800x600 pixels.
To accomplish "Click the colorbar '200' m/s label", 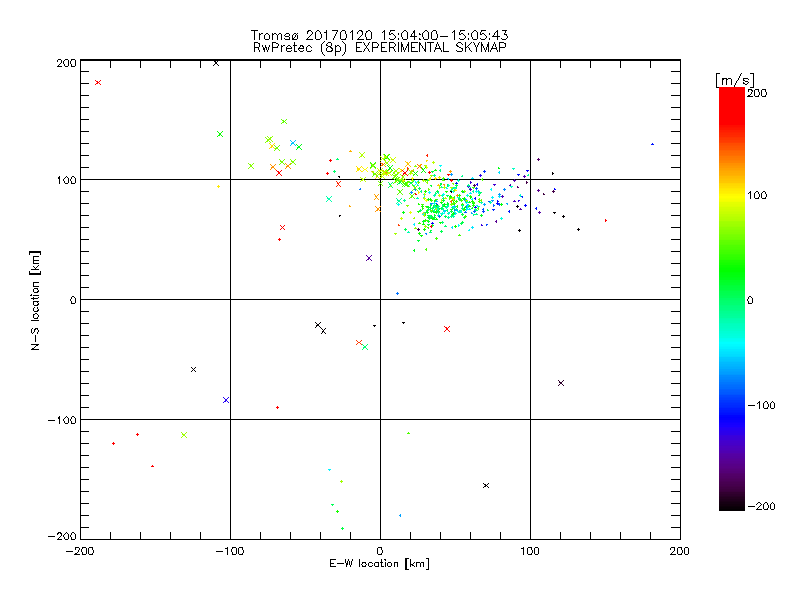I will click(x=757, y=93).
